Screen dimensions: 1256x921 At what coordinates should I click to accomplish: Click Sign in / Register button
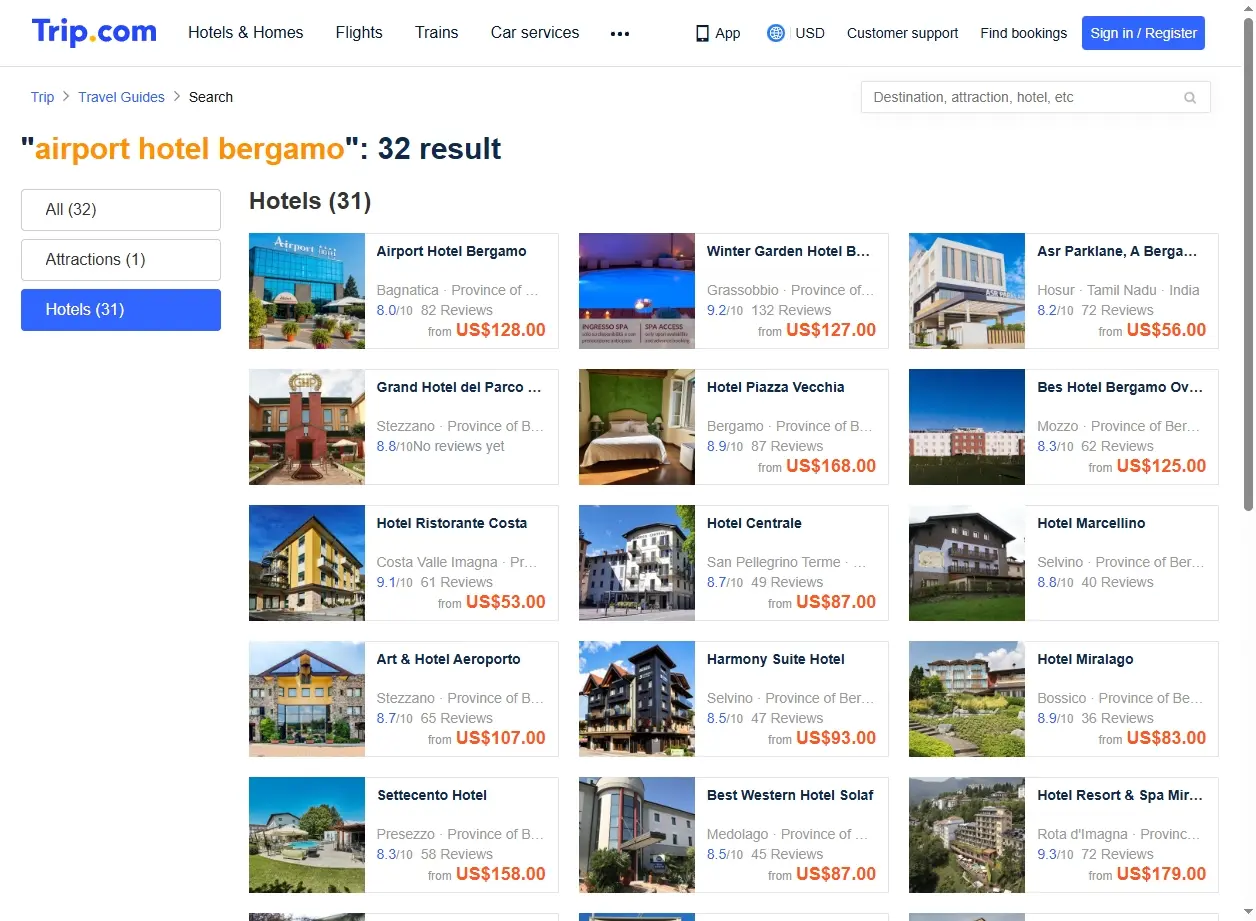click(x=1144, y=33)
